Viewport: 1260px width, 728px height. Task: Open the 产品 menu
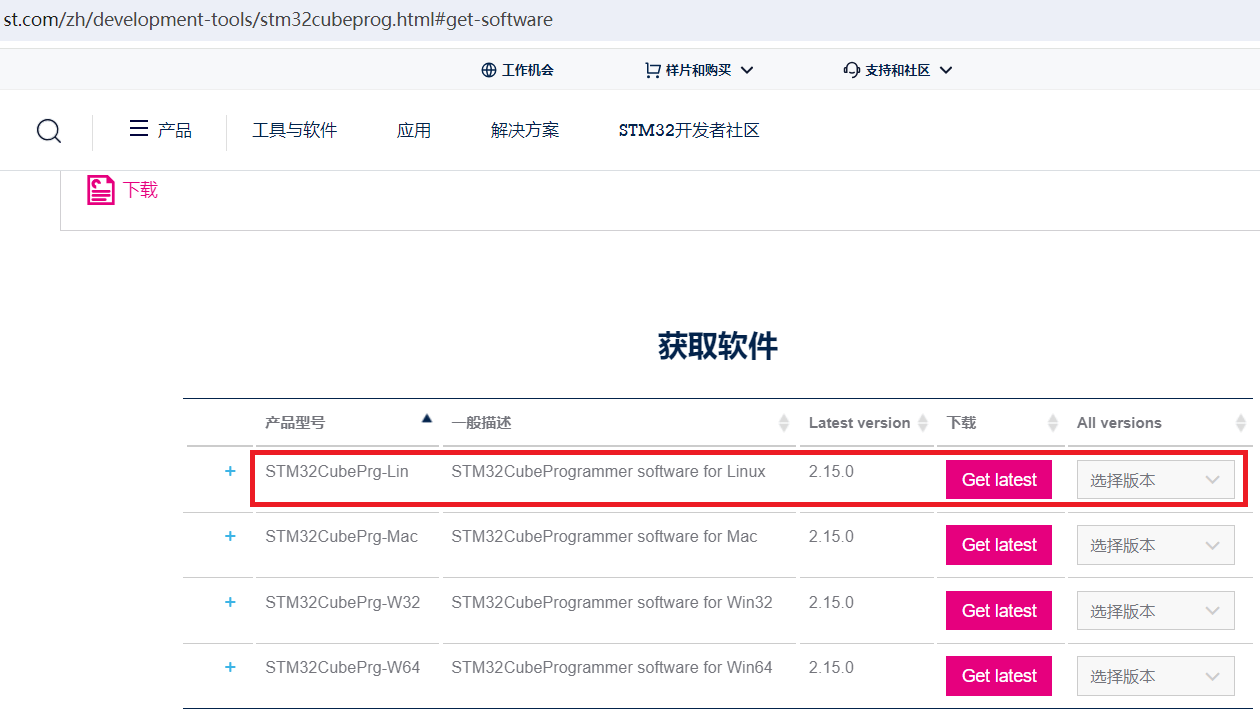(174, 130)
